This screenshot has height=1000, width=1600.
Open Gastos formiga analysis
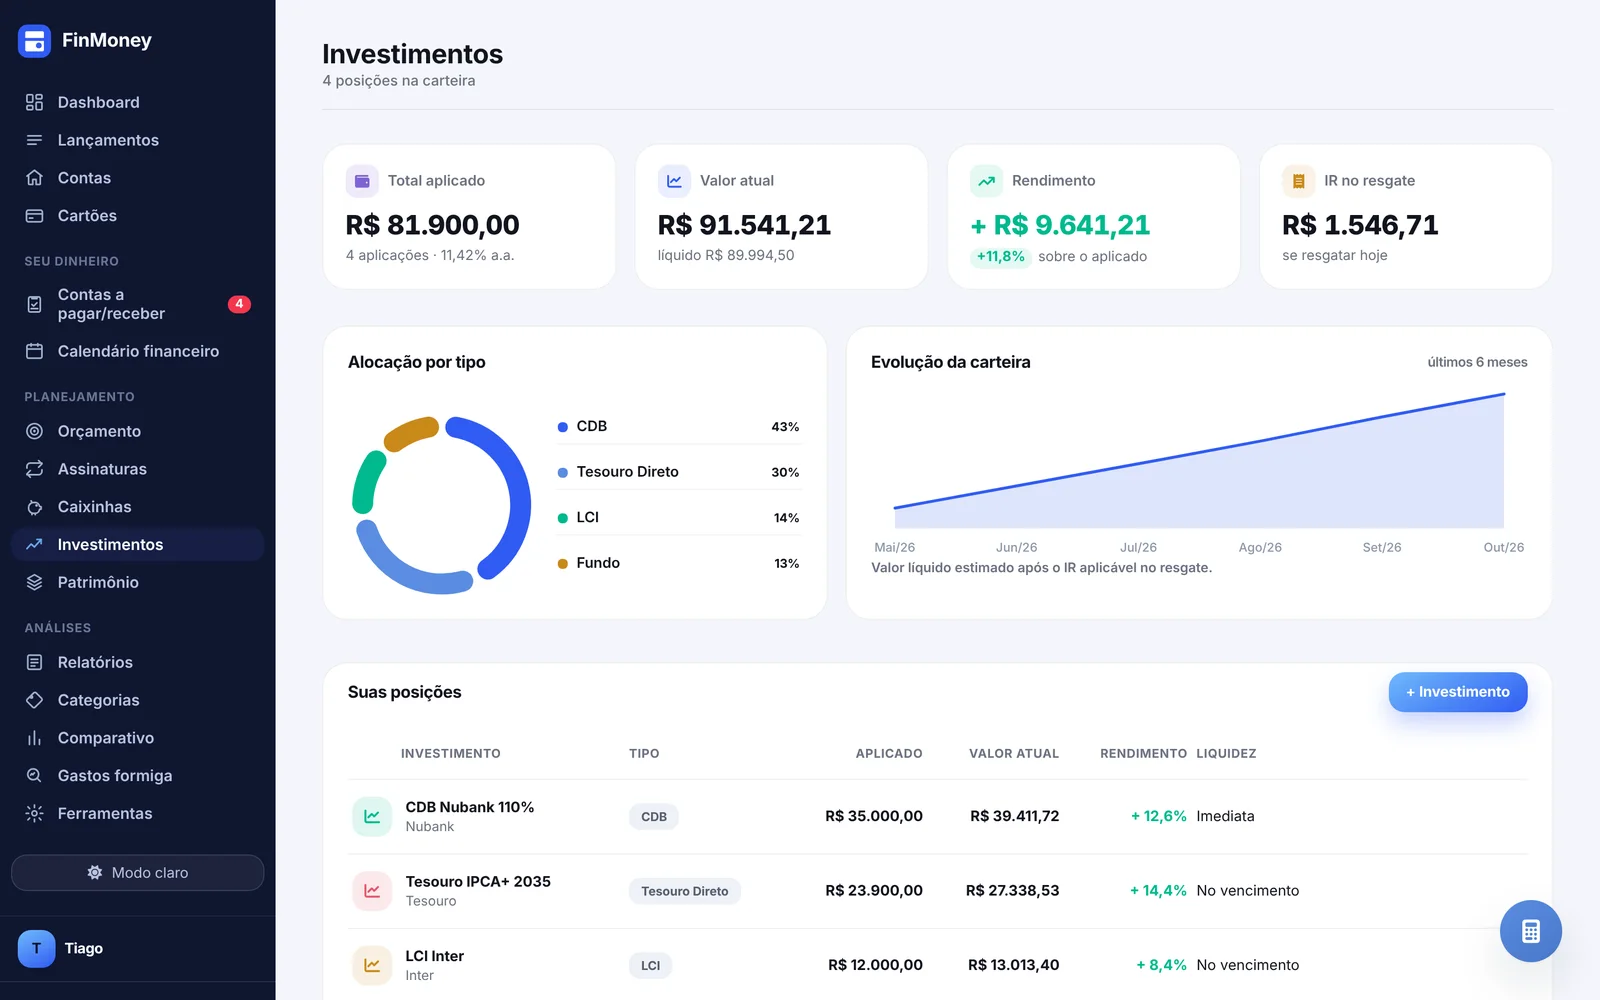138,776
